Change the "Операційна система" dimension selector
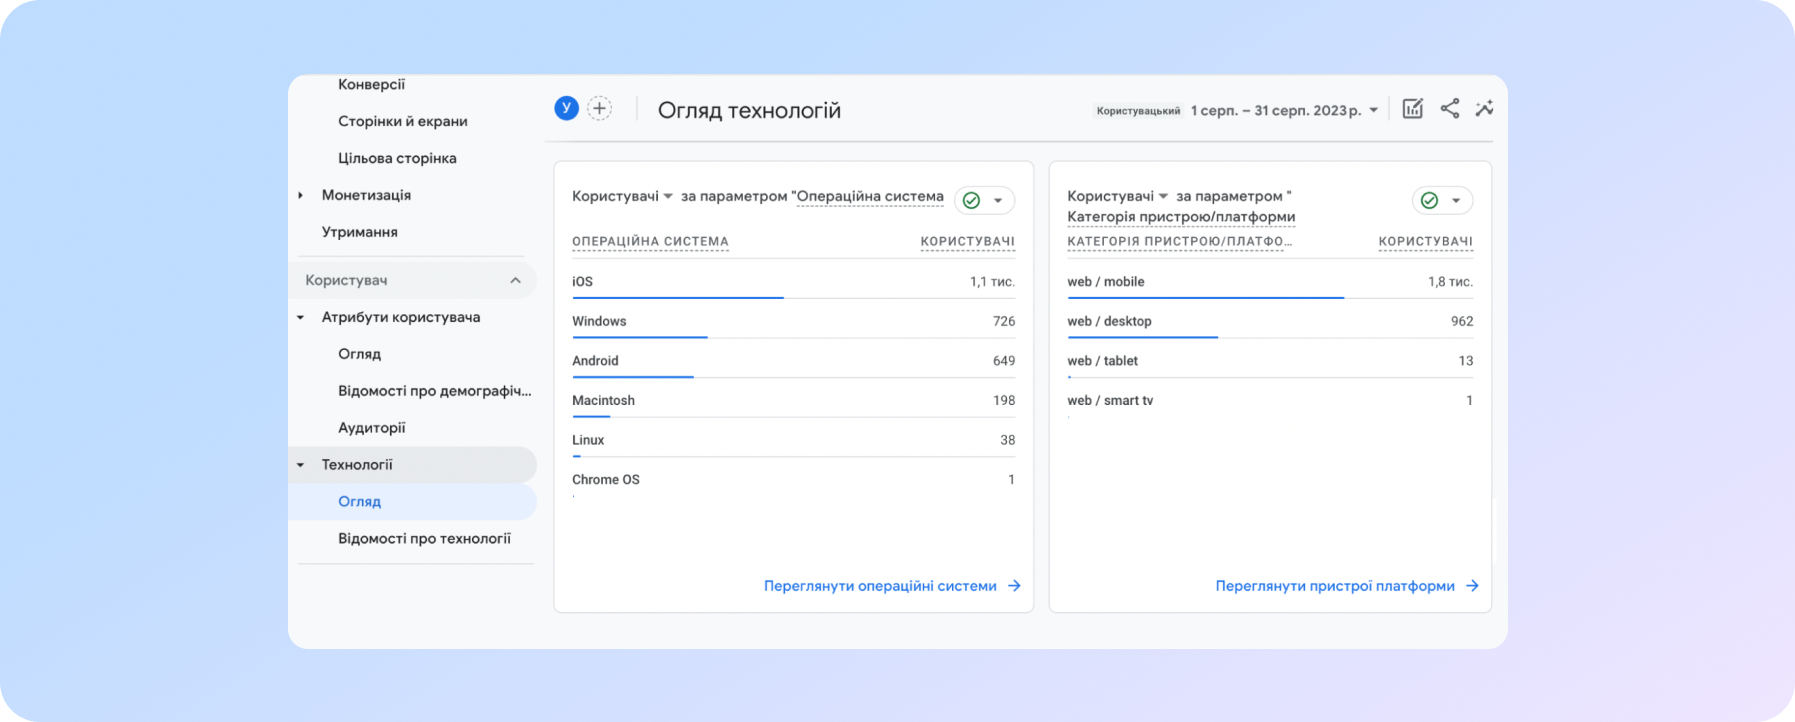1795x722 pixels. click(870, 196)
